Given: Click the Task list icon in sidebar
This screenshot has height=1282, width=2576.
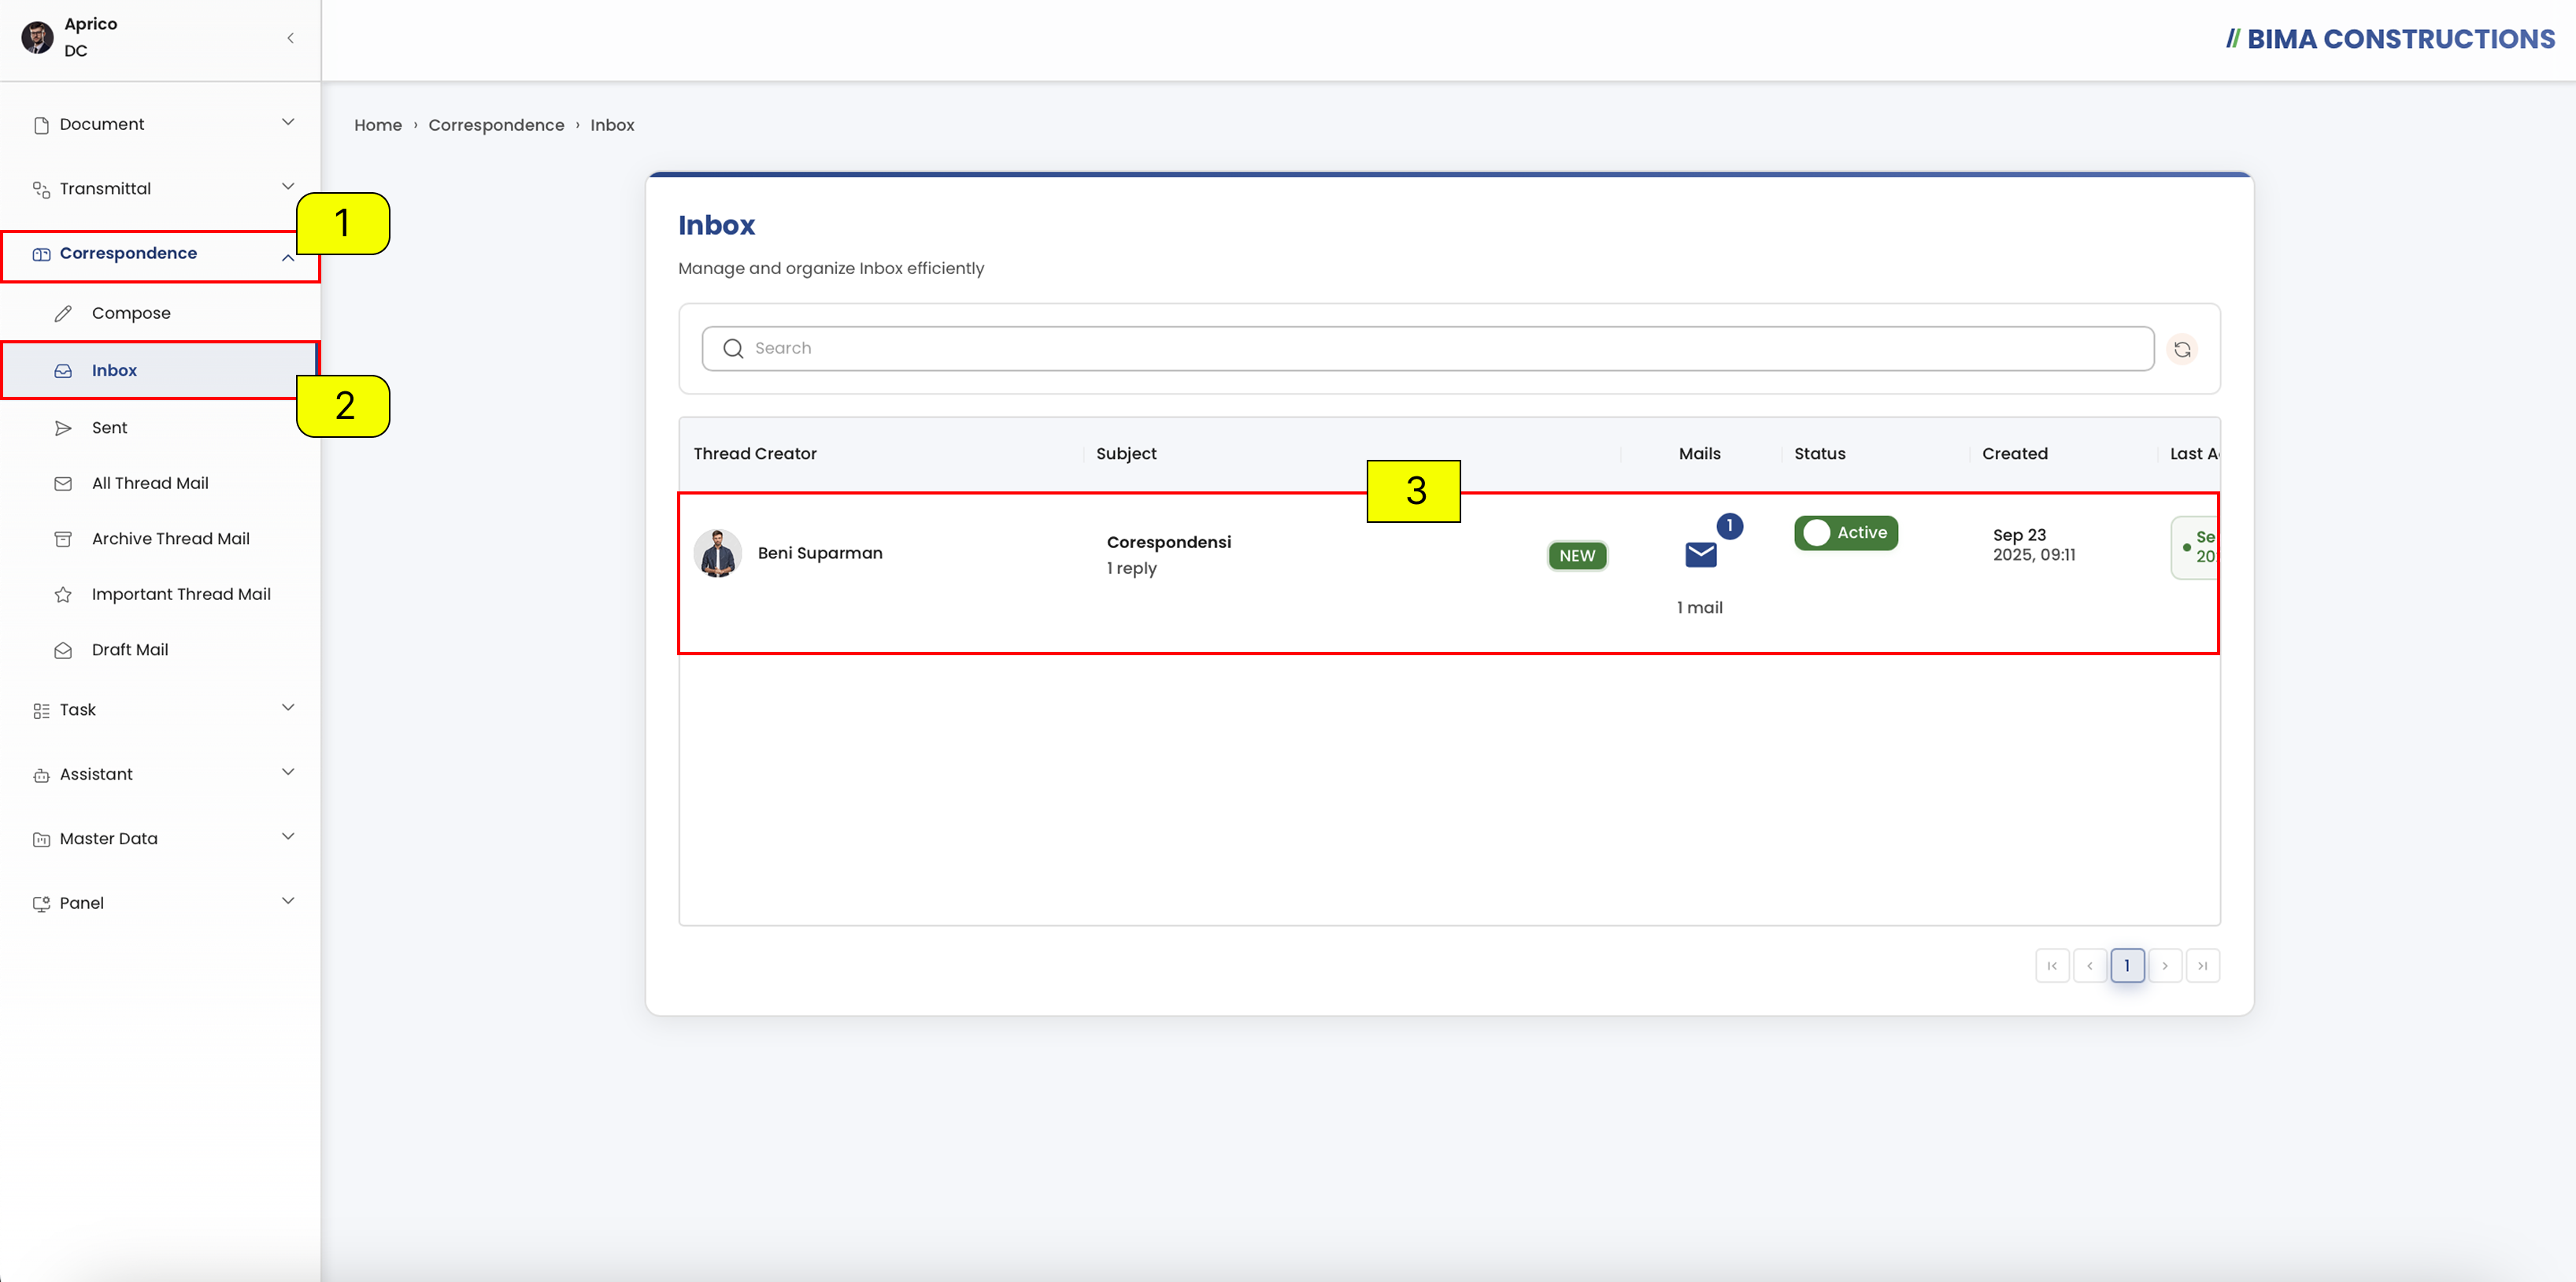Looking at the screenshot, I should click(41, 711).
